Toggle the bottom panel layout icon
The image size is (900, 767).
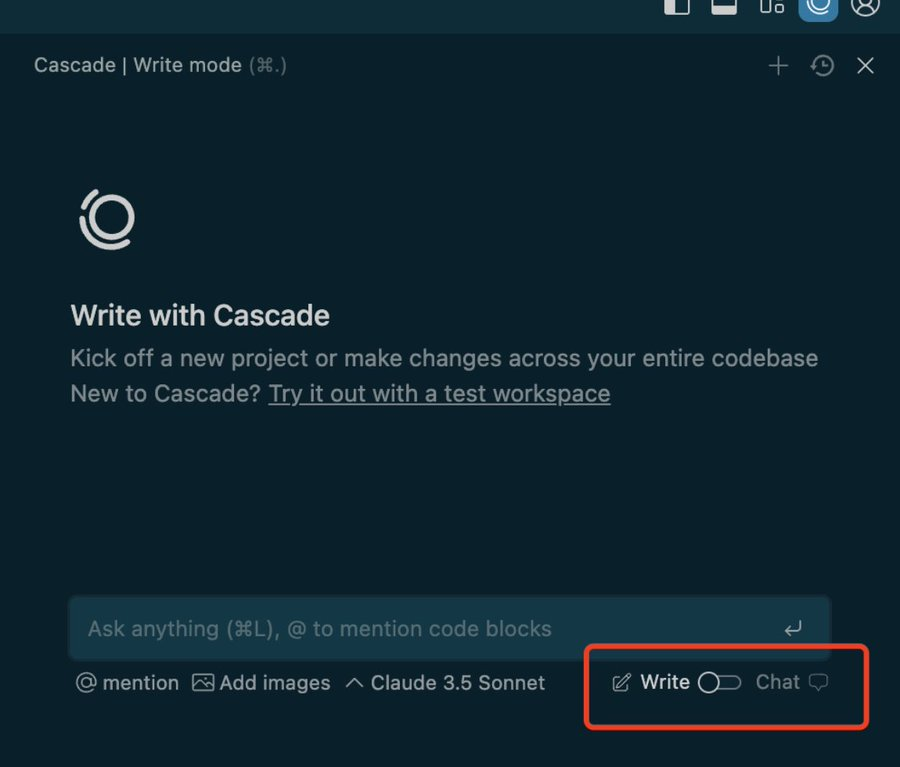(724, 6)
